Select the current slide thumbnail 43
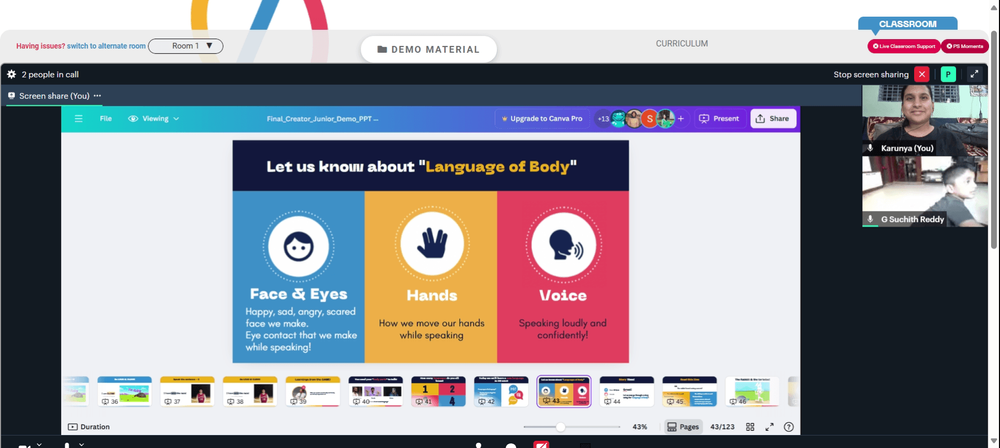The image size is (1000, 448). [564, 391]
